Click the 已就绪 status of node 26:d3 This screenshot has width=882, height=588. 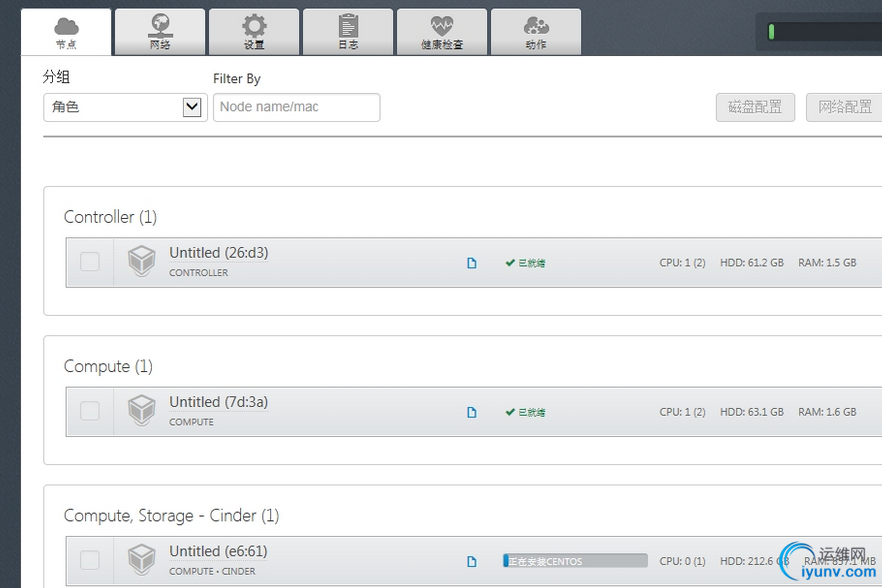525,263
